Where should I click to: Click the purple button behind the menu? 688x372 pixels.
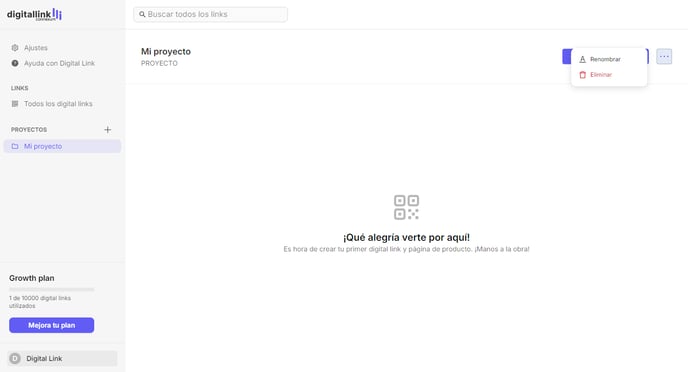[x=567, y=57]
